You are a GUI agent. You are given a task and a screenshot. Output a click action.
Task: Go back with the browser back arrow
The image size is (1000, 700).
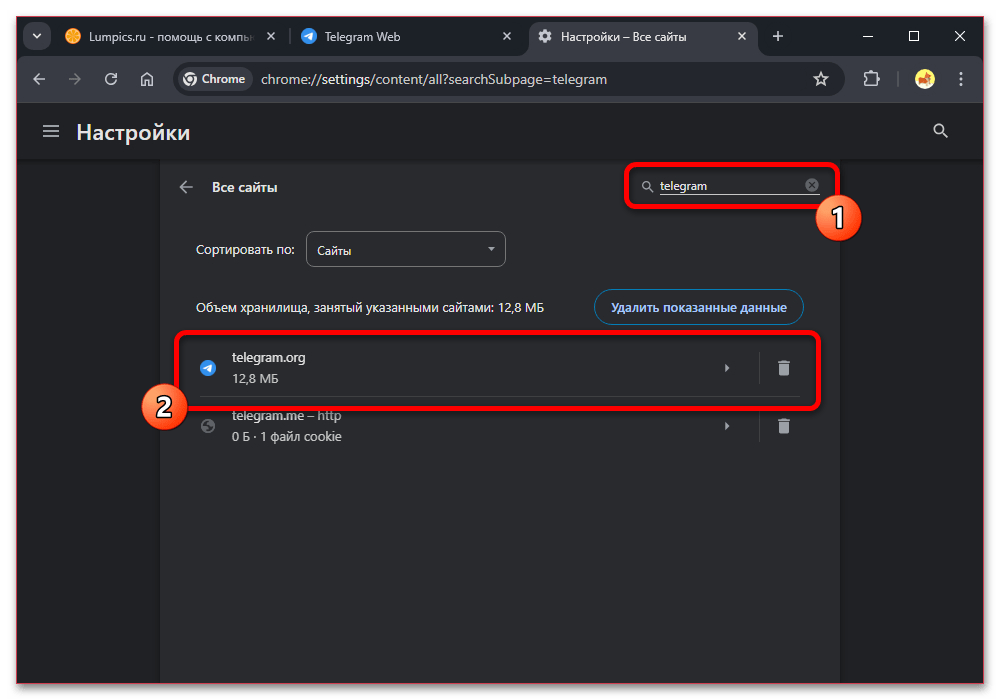(x=40, y=79)
